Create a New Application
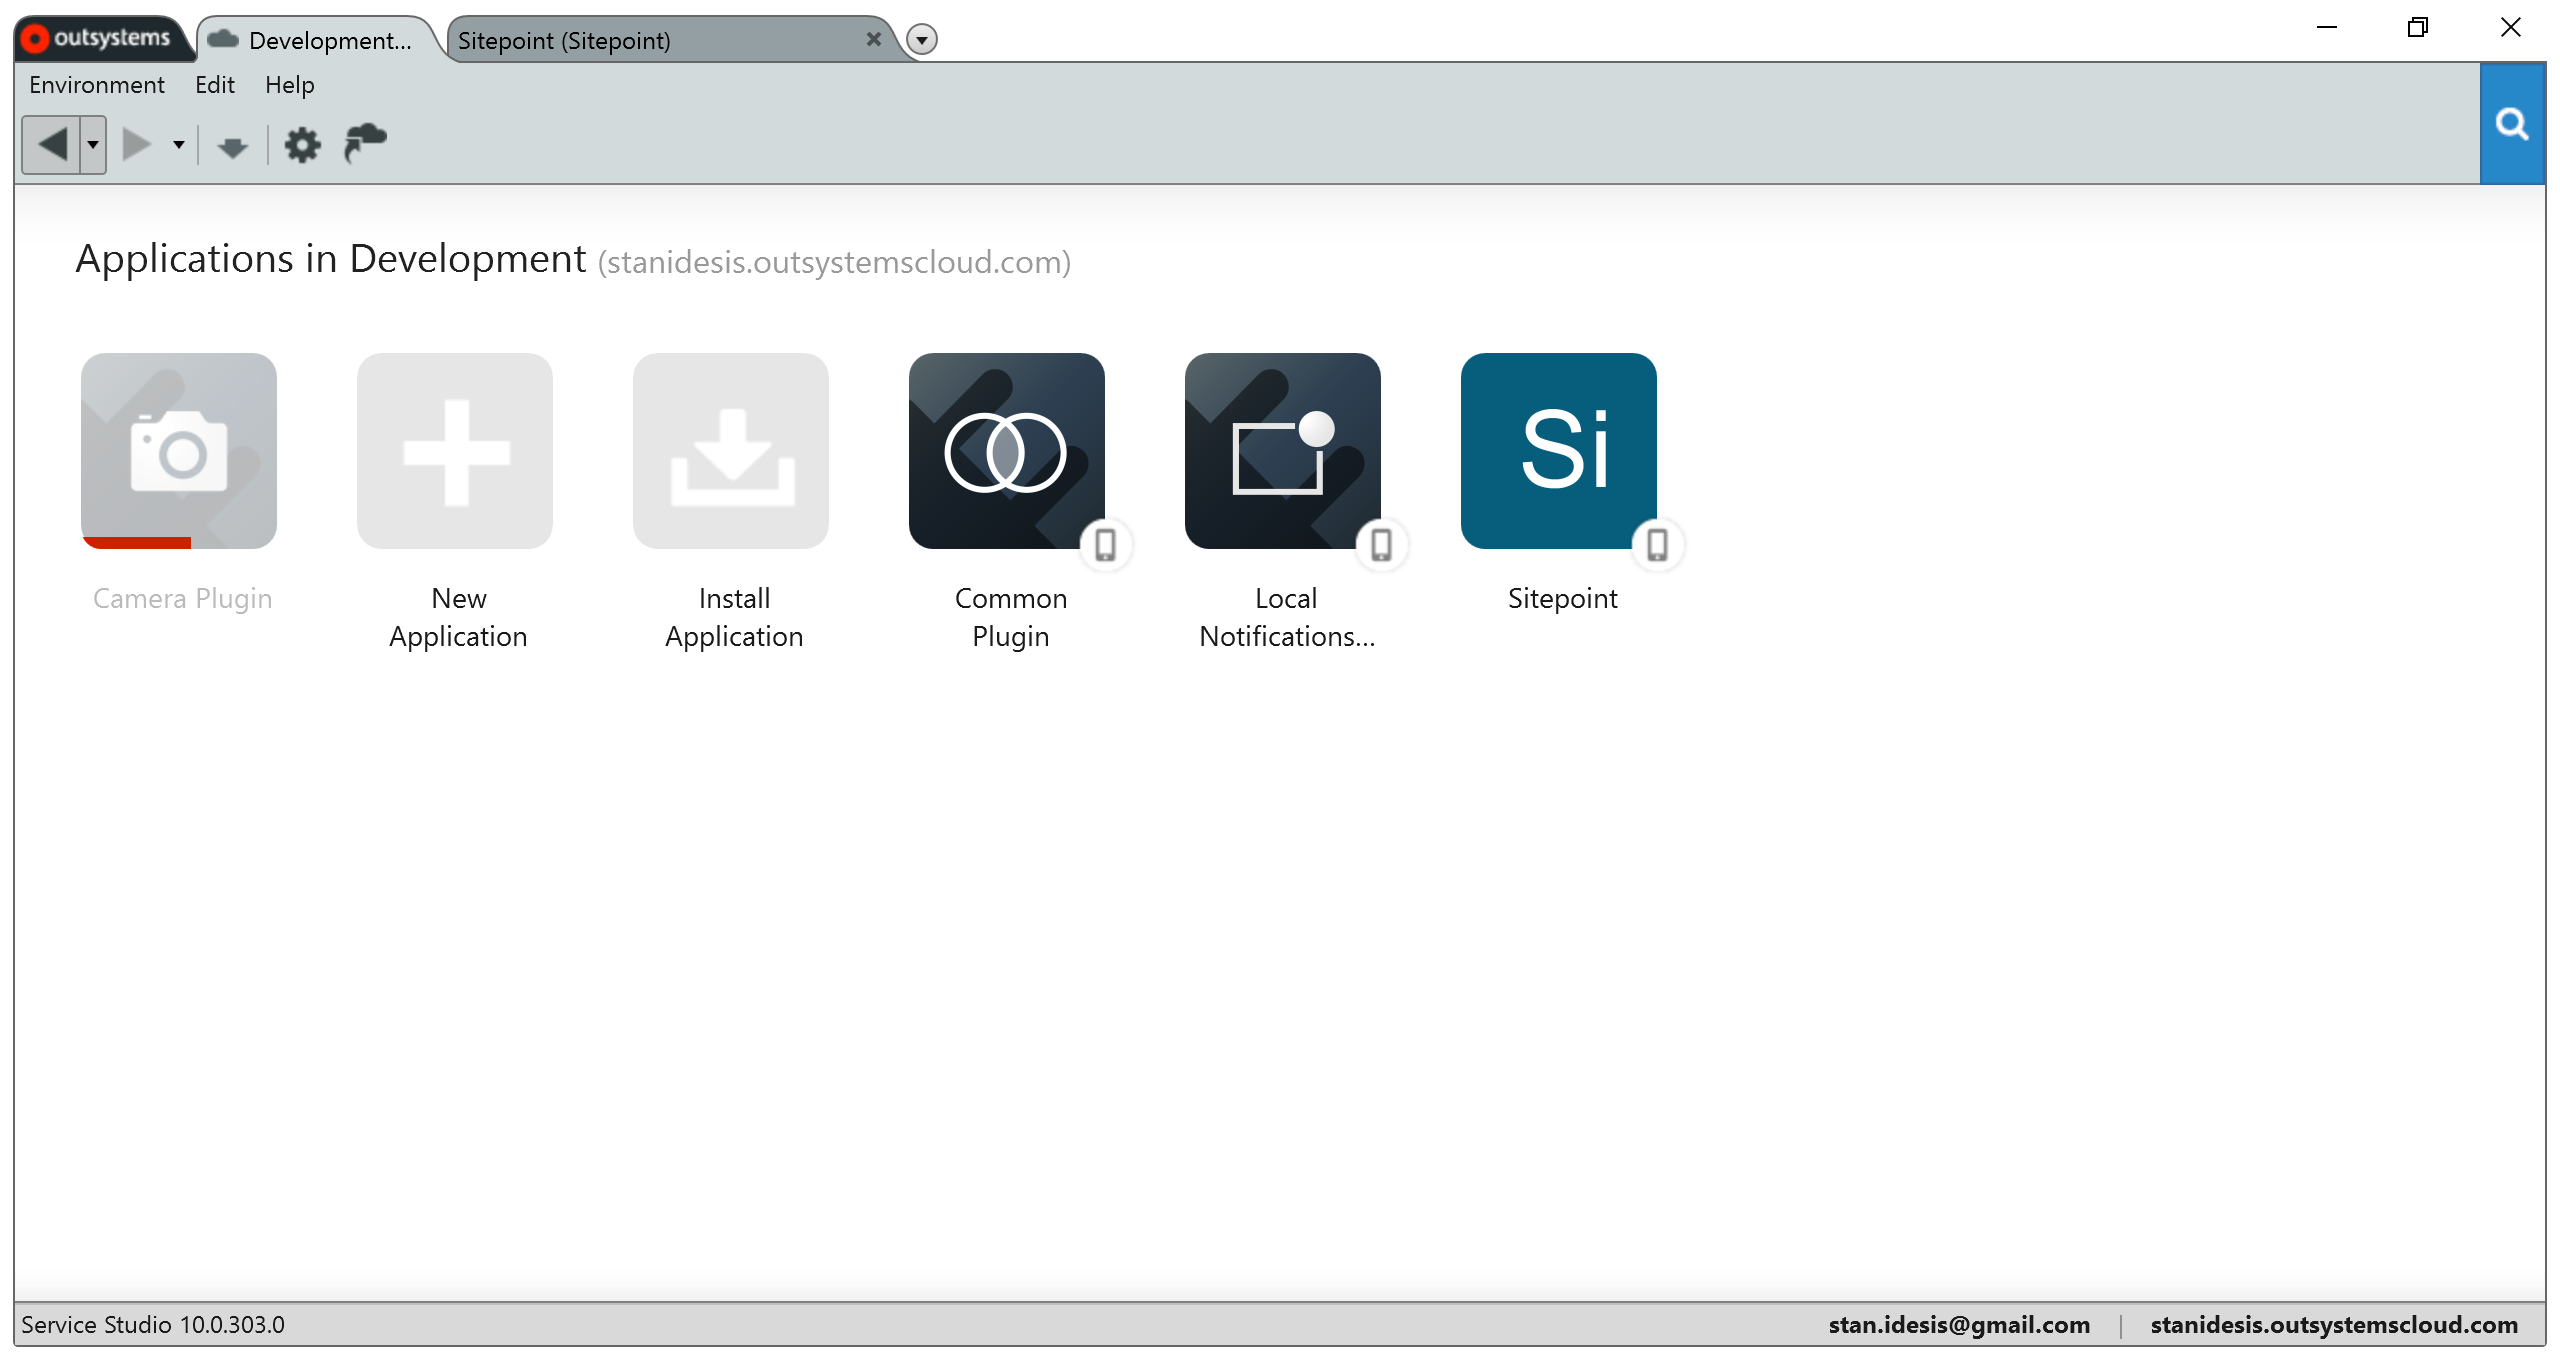 click(455, 451)
